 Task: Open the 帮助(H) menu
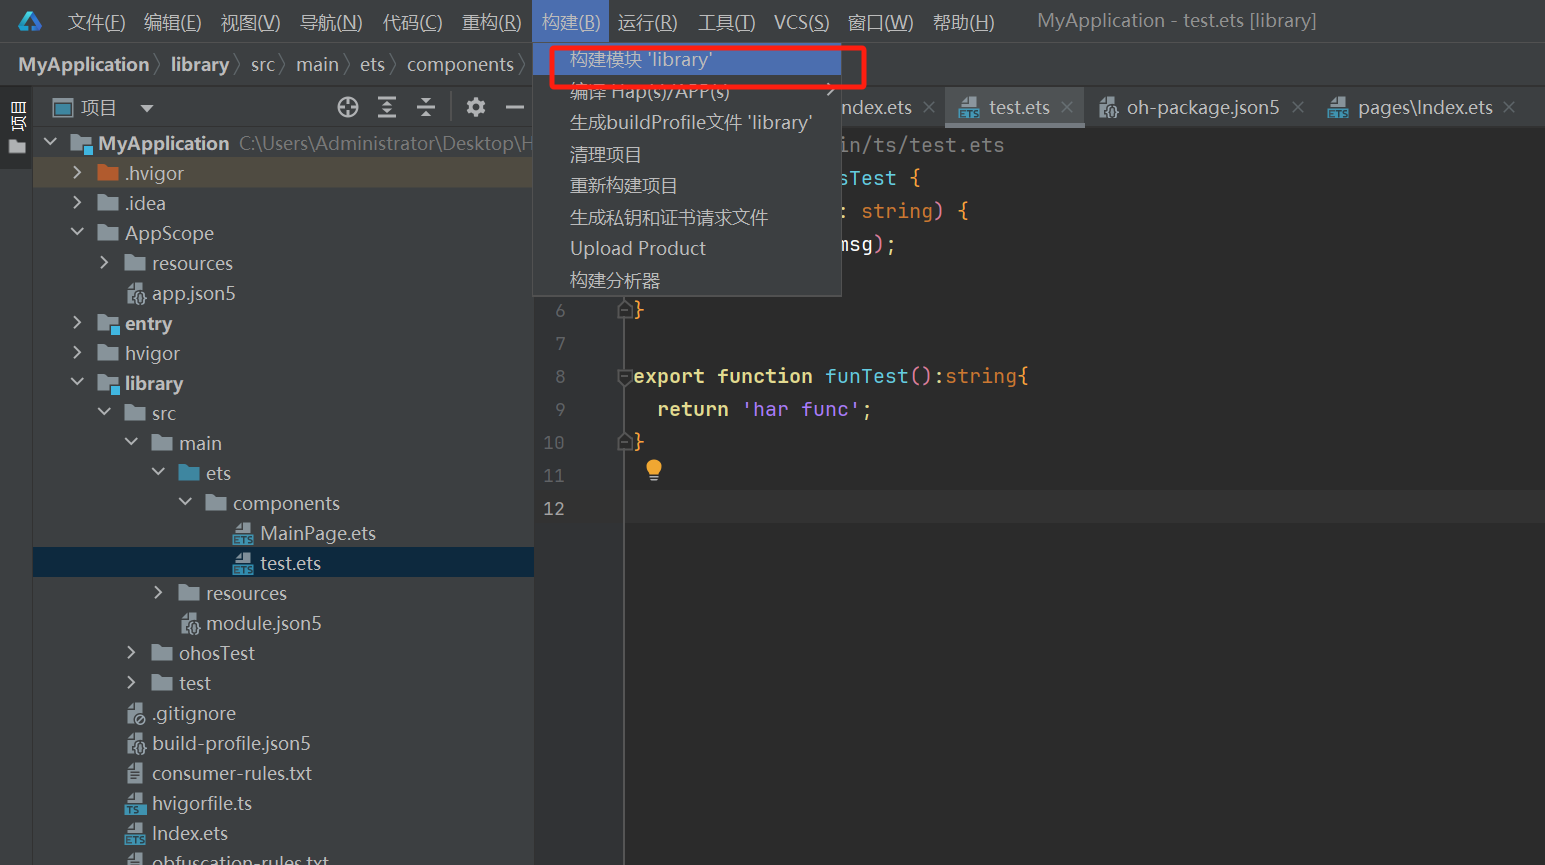963,22
